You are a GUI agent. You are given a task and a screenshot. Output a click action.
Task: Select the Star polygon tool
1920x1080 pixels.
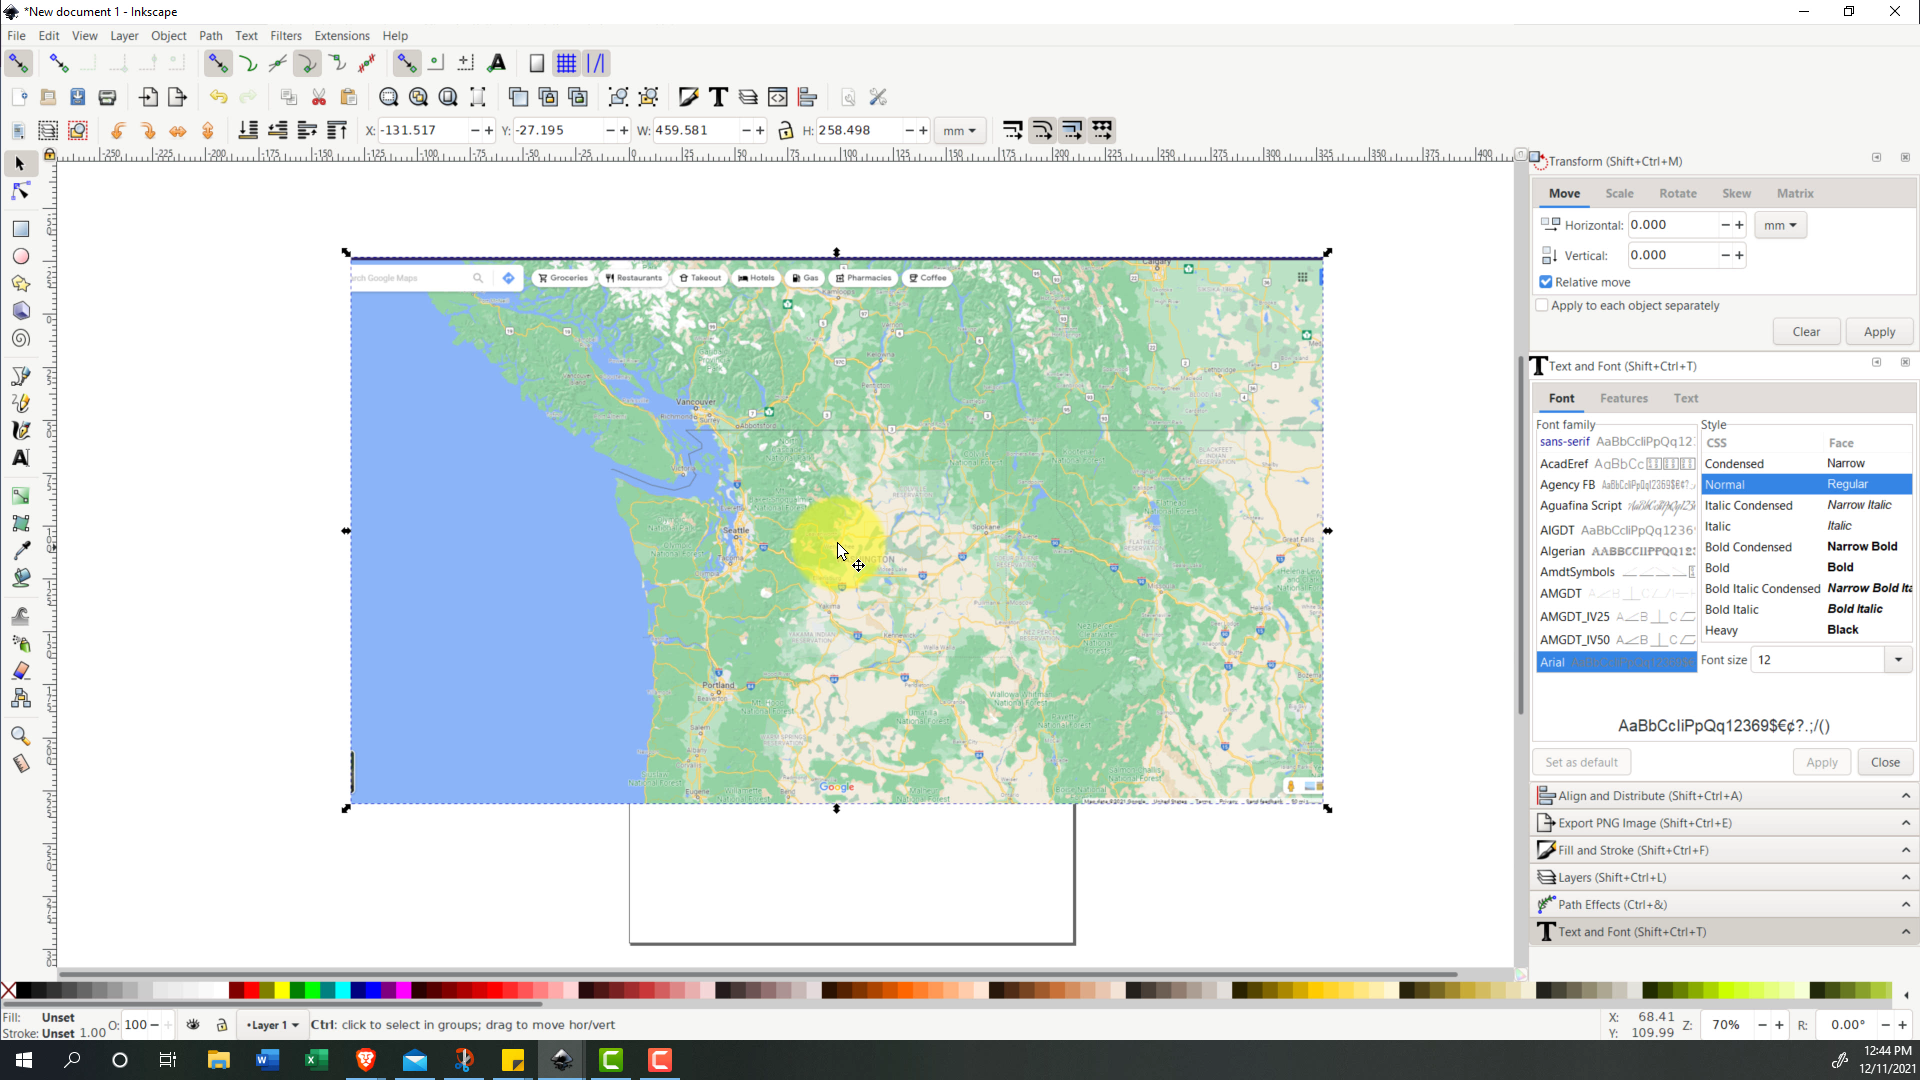[20, 284]
